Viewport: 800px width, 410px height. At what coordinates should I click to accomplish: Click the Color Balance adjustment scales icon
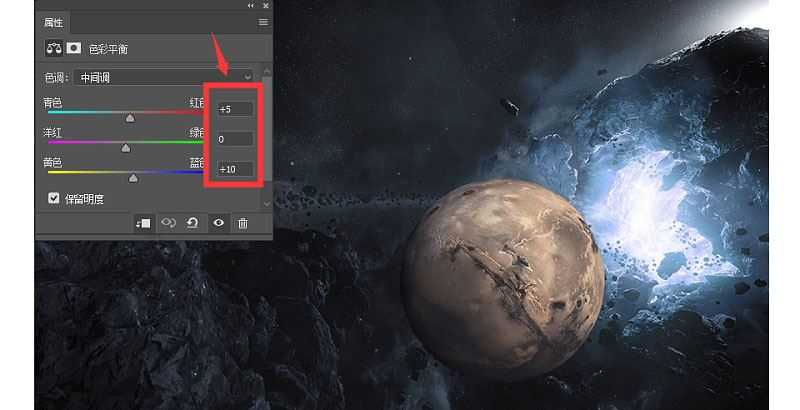pos(53,47)
